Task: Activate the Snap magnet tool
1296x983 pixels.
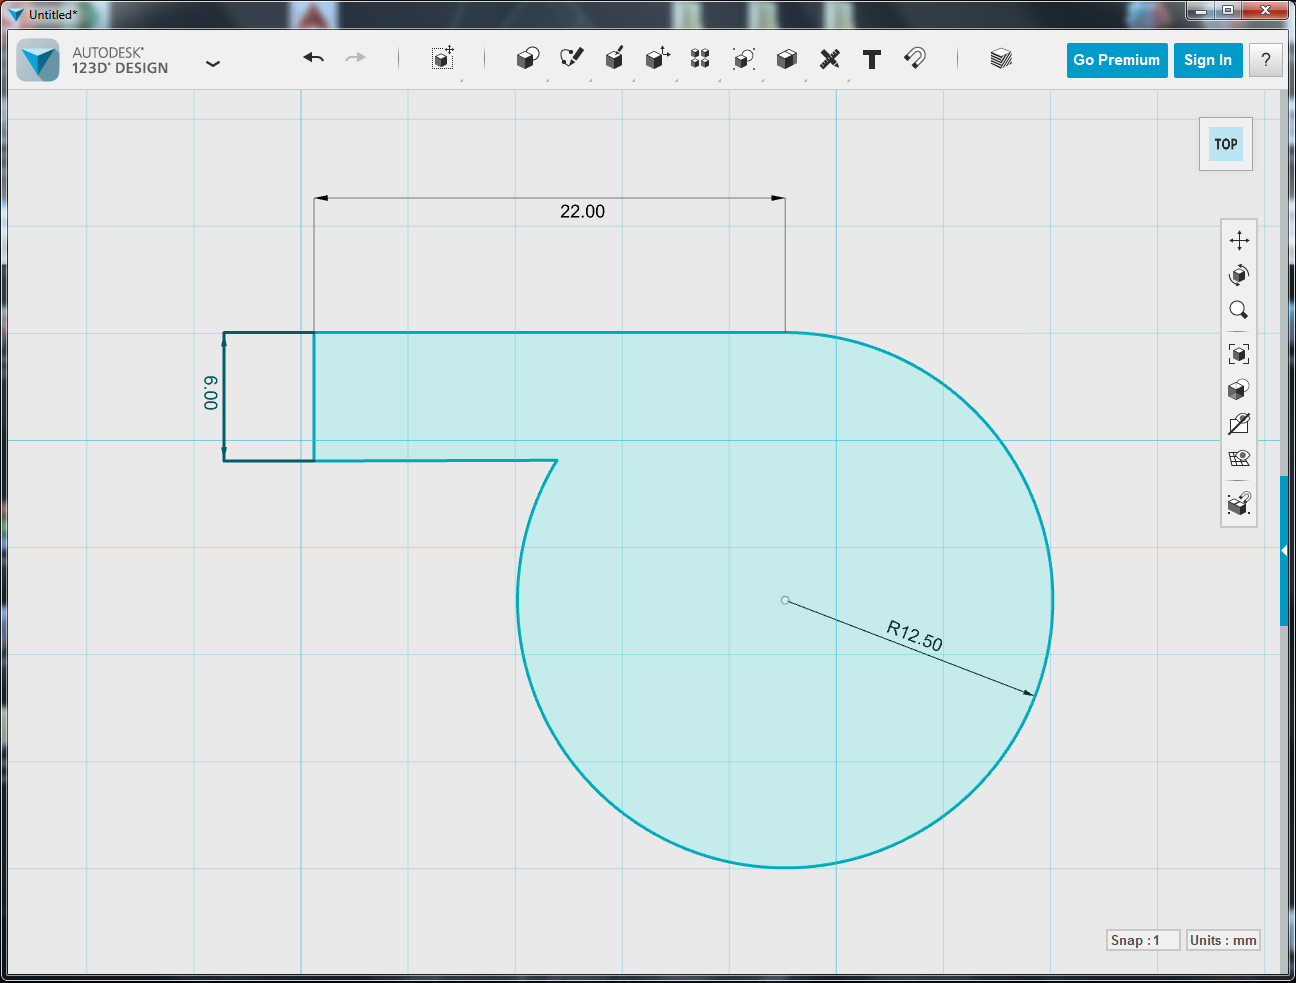Action: (915, 58)
